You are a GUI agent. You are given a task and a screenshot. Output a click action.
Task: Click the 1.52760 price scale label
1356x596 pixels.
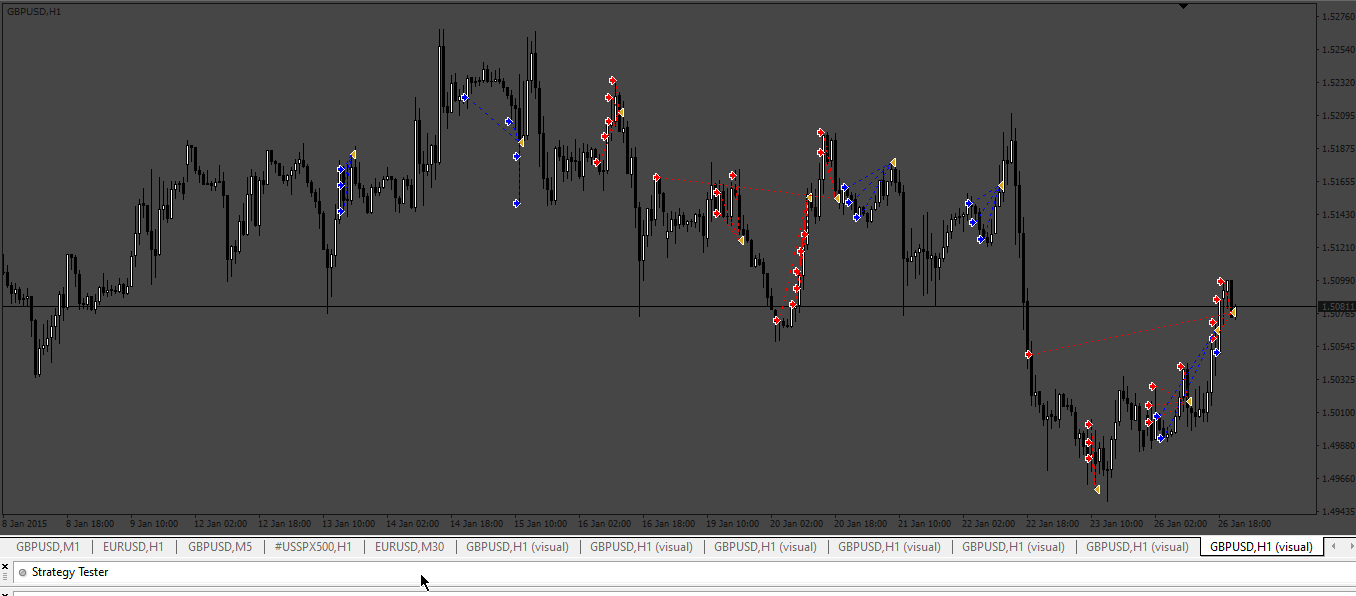(x=1337, y=17)
